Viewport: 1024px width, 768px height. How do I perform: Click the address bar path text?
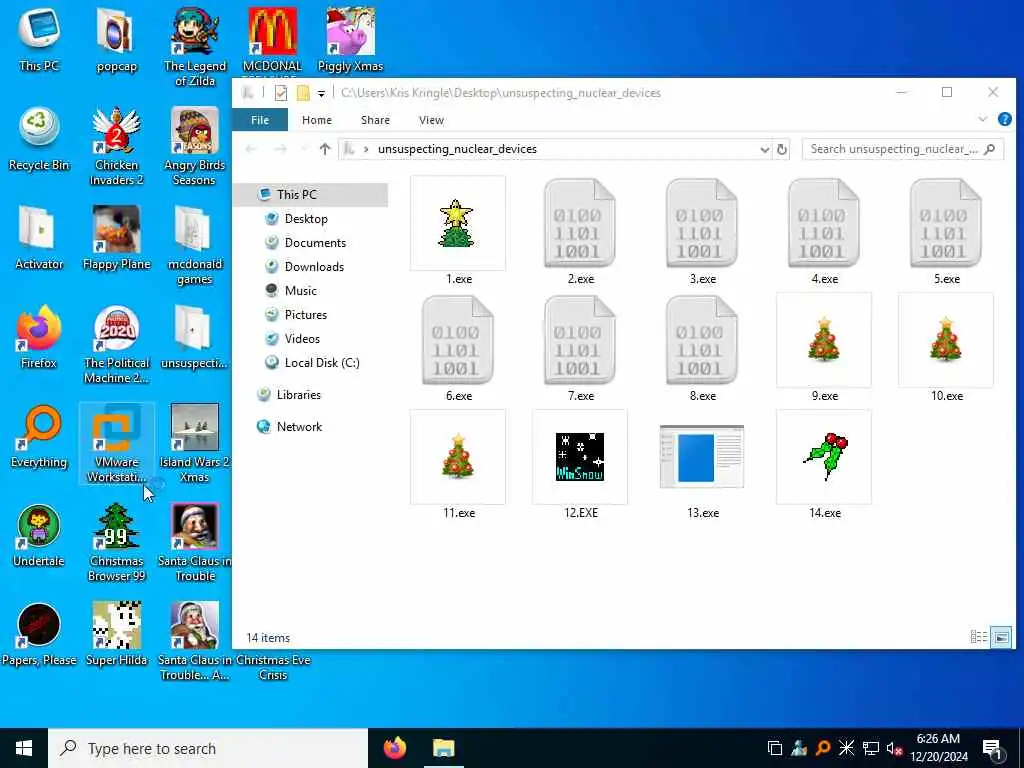pyautogui.click(x=457, y=149)
